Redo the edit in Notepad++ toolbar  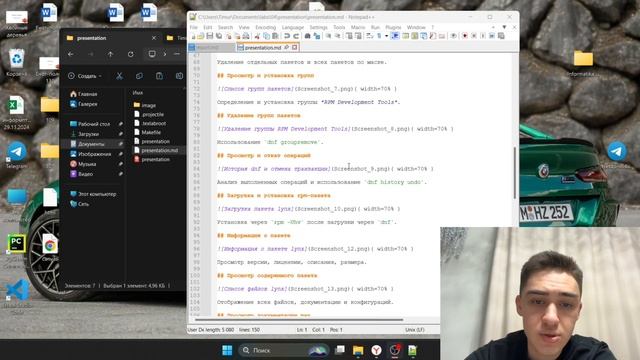296,36
